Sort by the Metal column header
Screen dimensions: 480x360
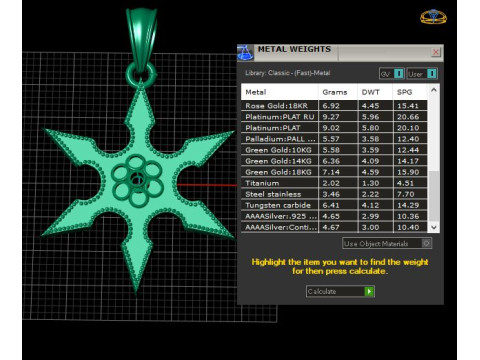pos(279,92)
